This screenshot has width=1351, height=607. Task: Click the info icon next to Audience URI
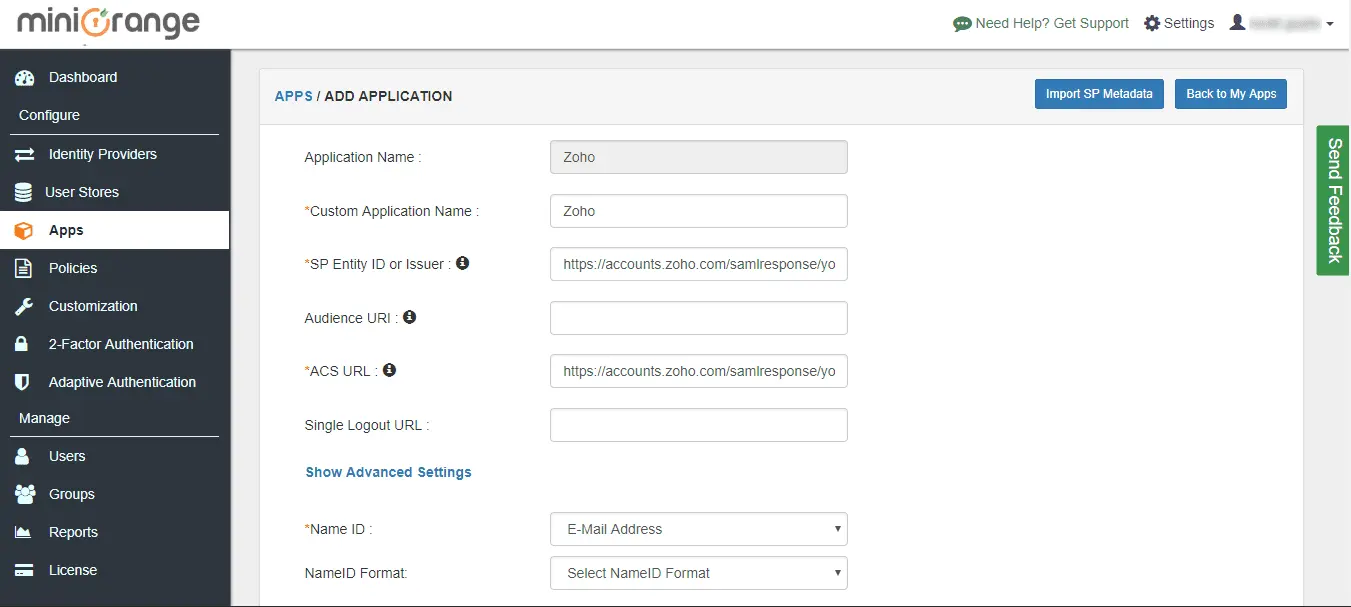[x=408, y=316]
